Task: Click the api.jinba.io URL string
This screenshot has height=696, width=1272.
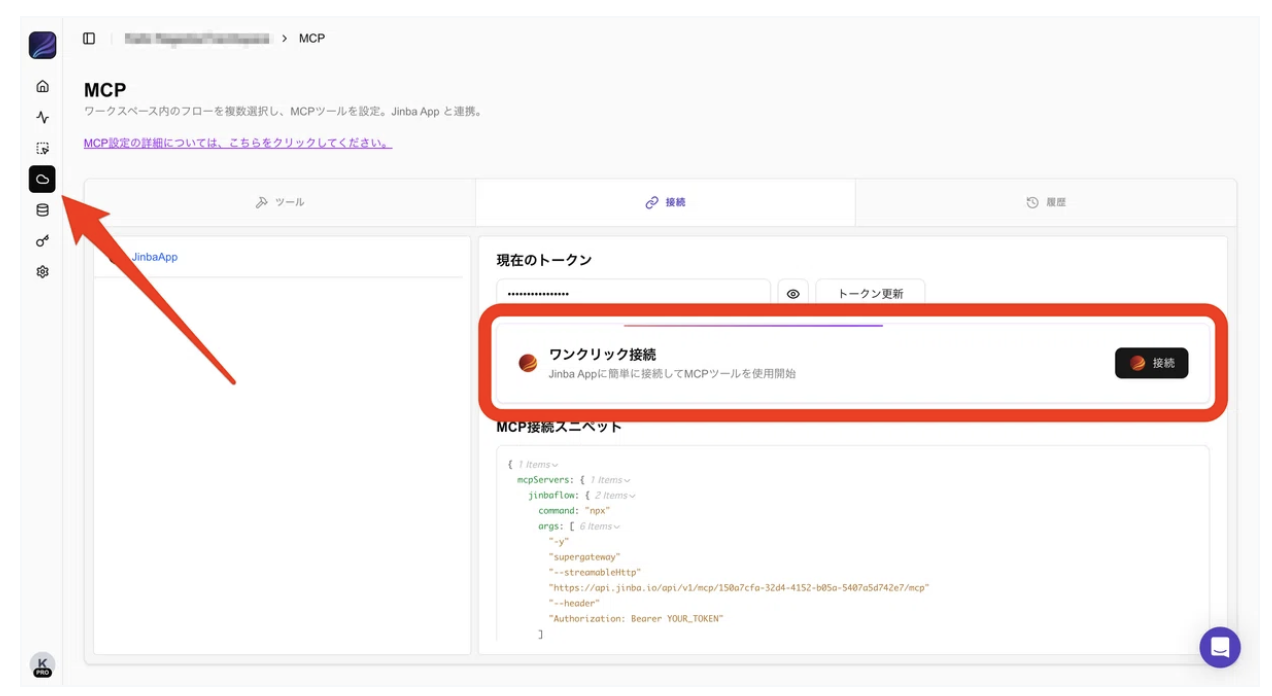Action: pos(739,588)
